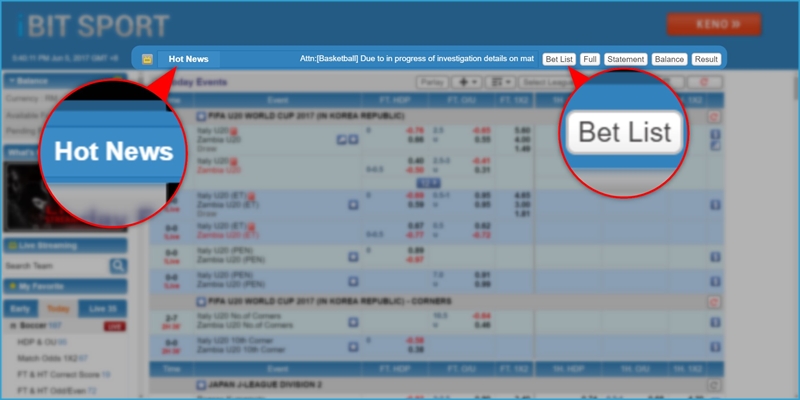Open the Select League dropdown
This screenshot has height=400, width=800.
[545, 82]
